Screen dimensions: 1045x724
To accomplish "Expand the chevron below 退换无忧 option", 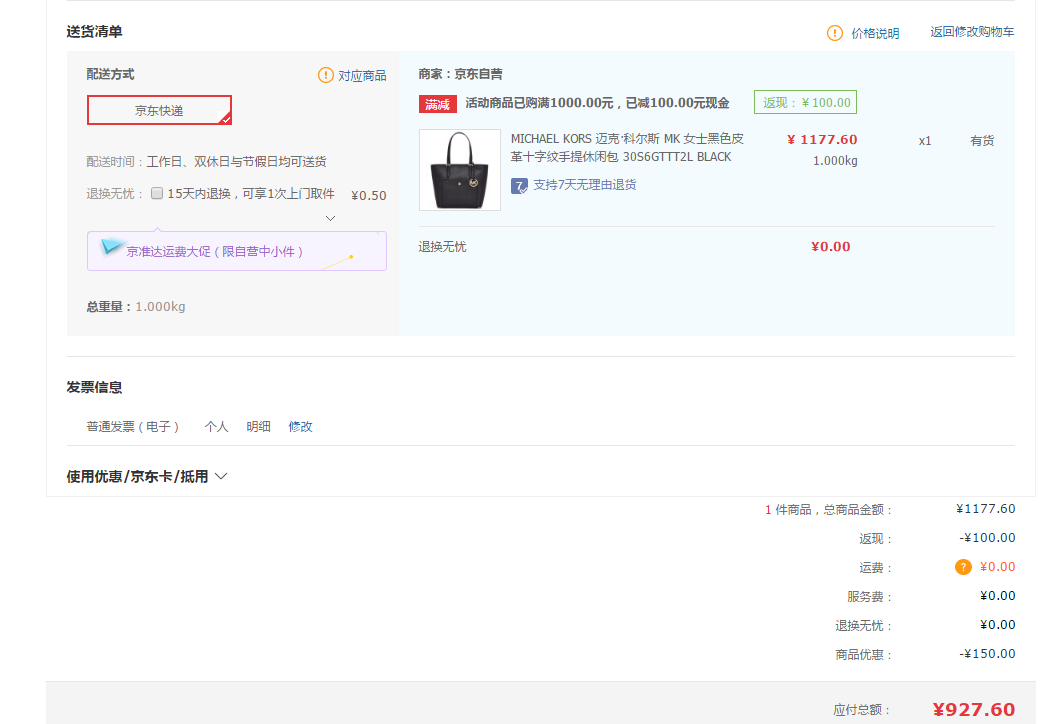I will pyautogui.click(x=330, y=218).
